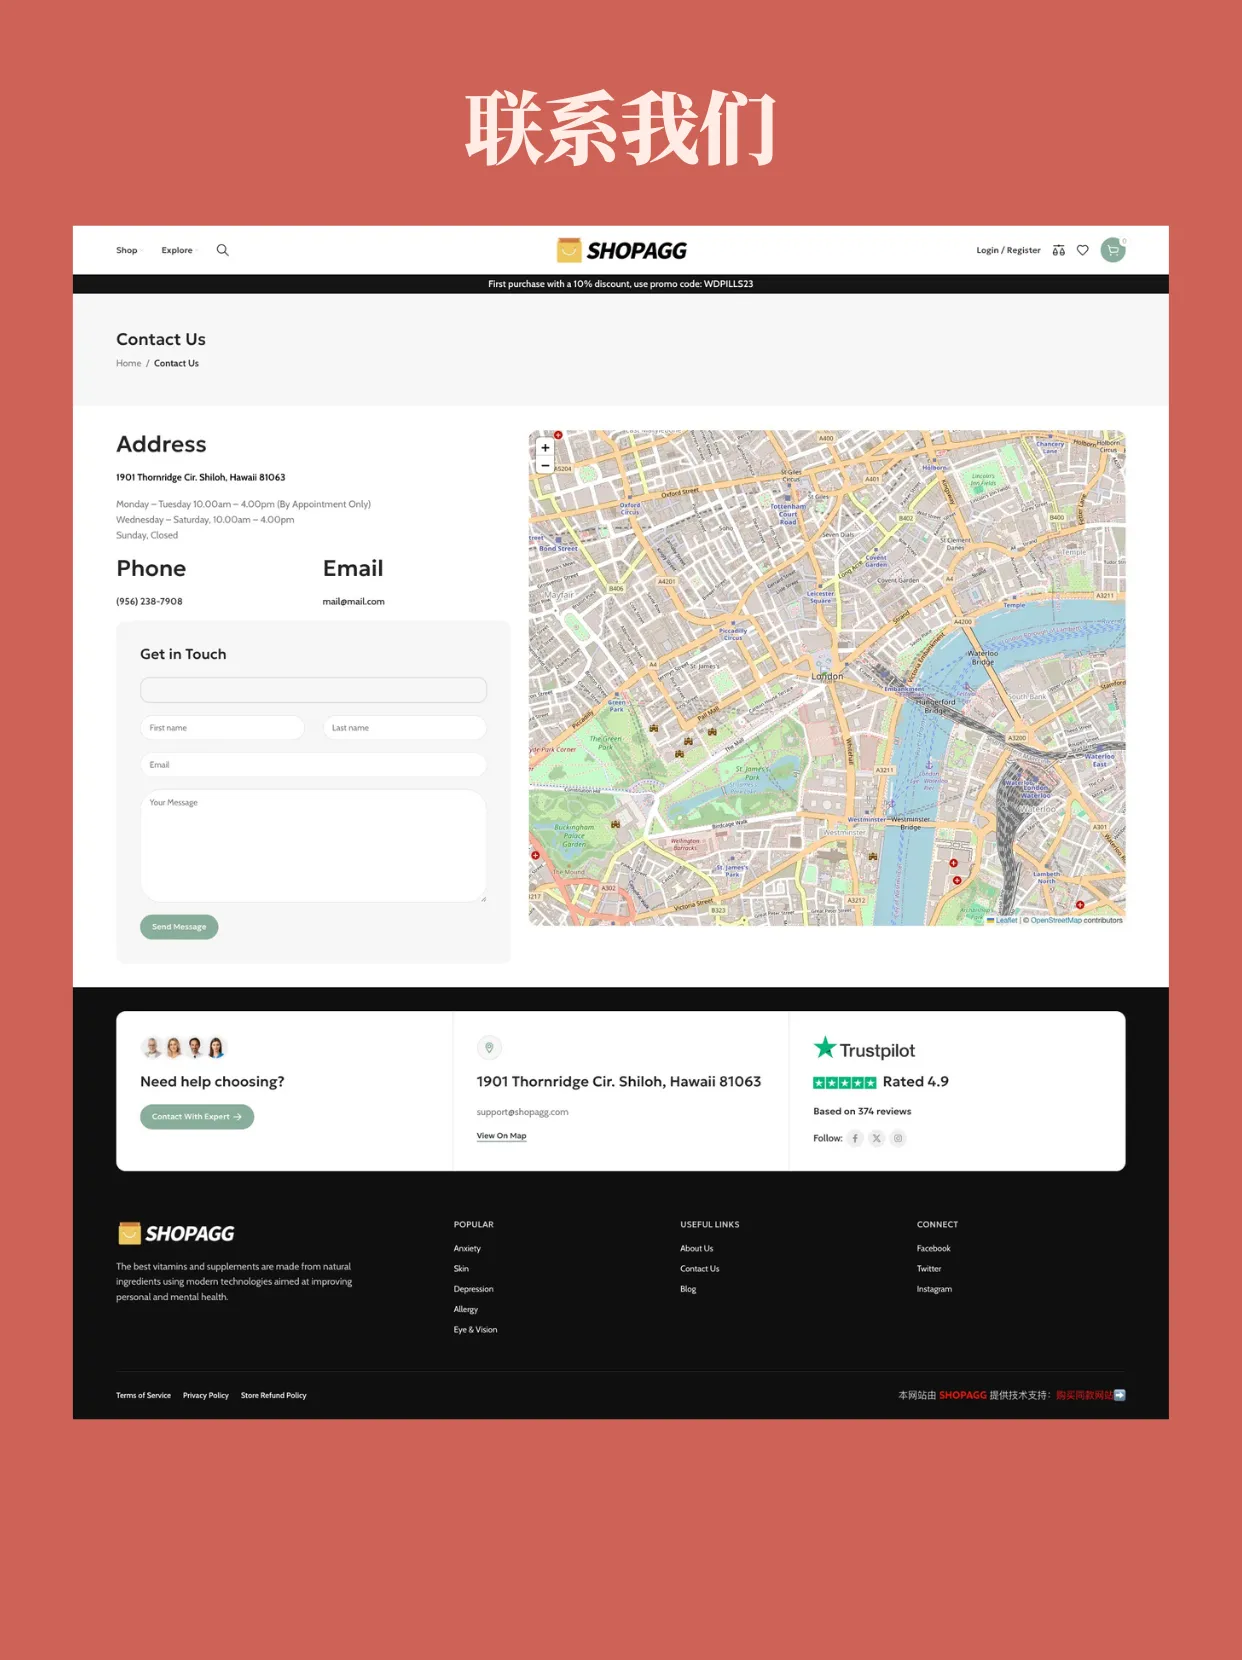Click the (956) 238-7908 phone number
1242x1660 pixels.
pos(149,602)
